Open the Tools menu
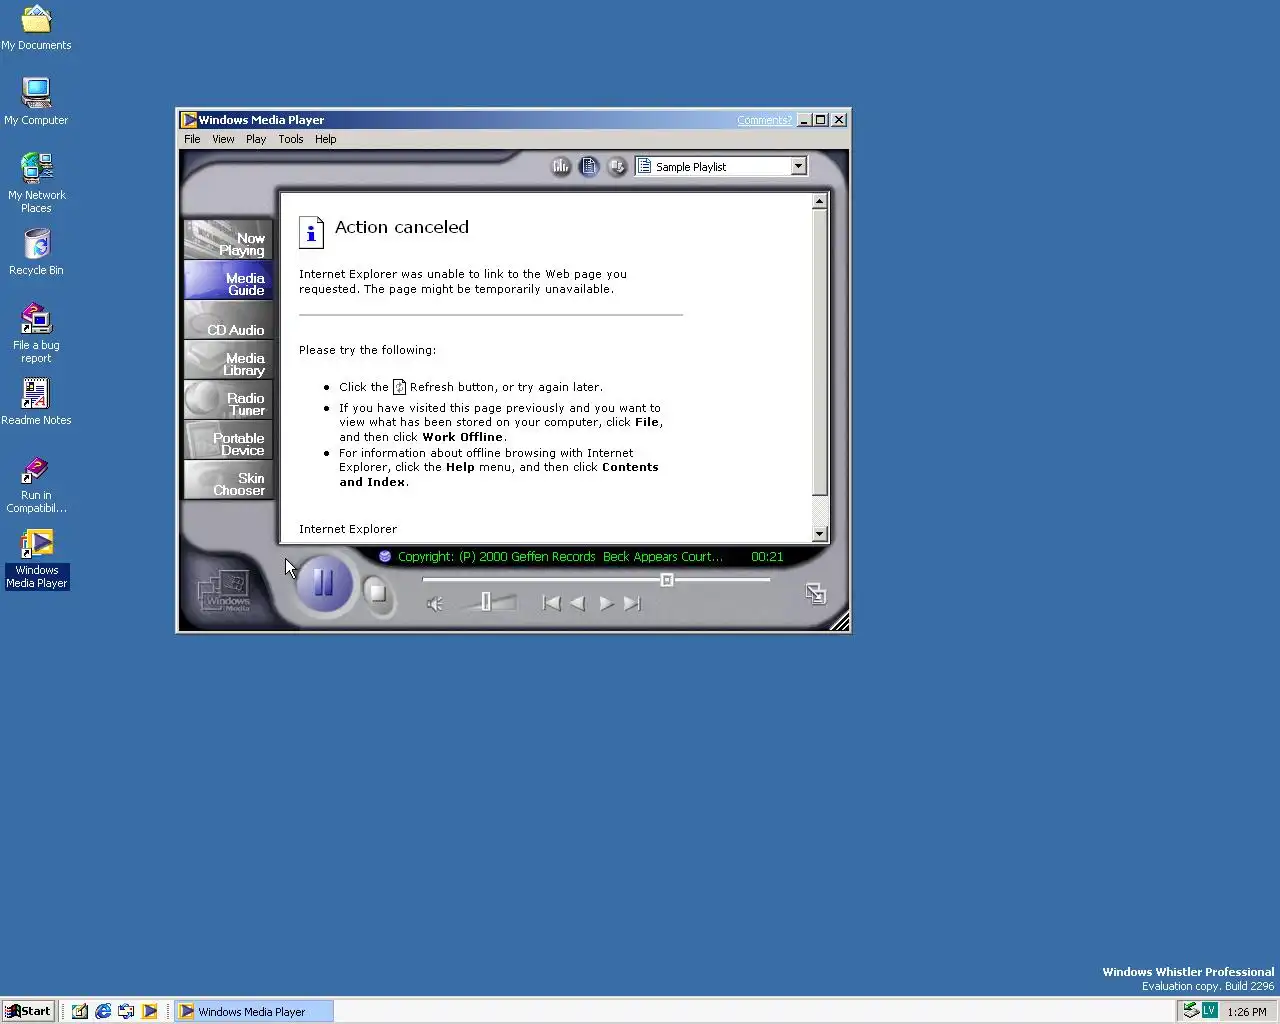This screenshot has width=1280, height=1024. pos(291,139)
